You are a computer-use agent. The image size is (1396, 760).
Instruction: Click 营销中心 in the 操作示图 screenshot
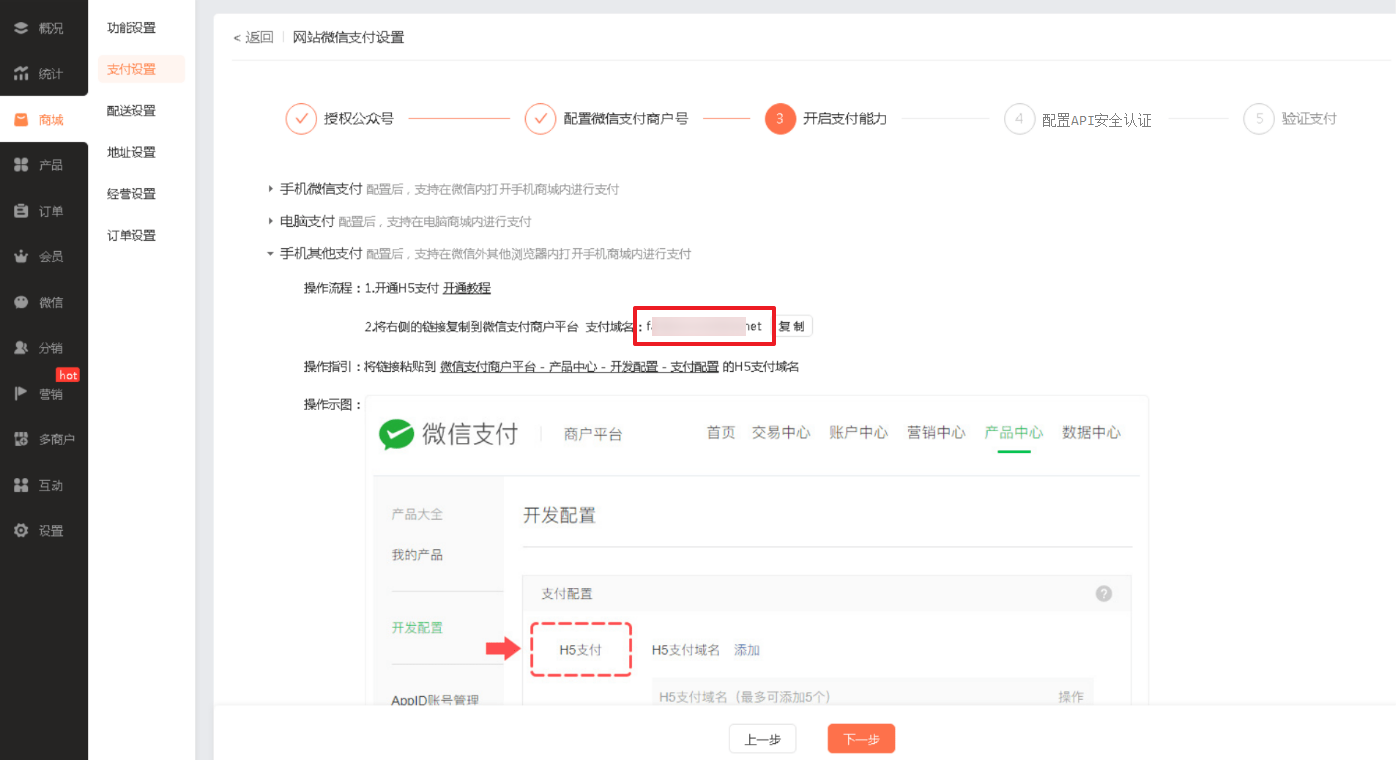[x=936, y=433]
